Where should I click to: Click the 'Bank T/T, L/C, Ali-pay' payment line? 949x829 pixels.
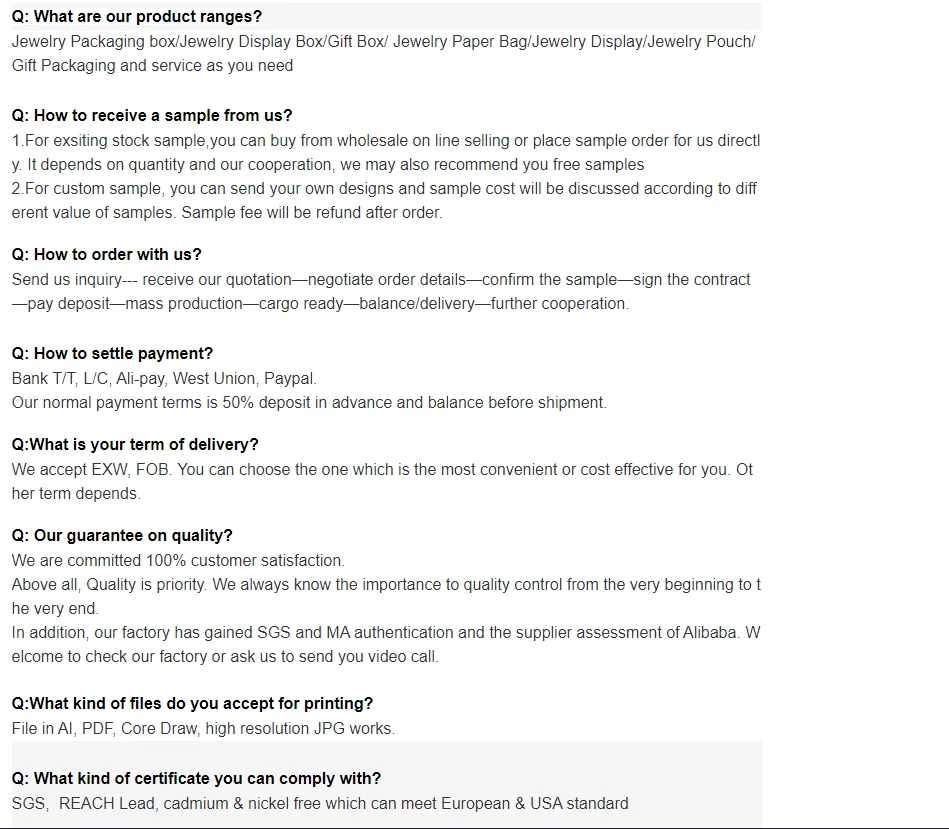pyautogui.click(x=164, y=379)
